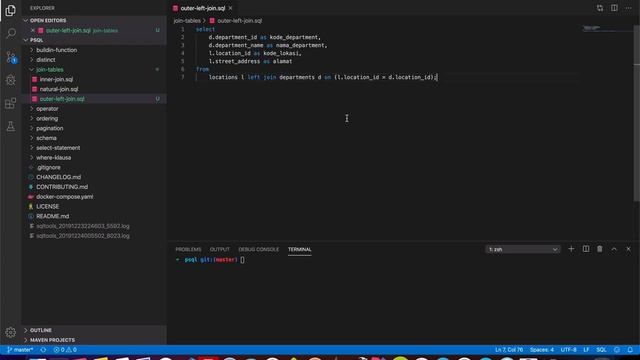
Task: Switch to the Debug Console tab
Action: [x=259, y=249]
